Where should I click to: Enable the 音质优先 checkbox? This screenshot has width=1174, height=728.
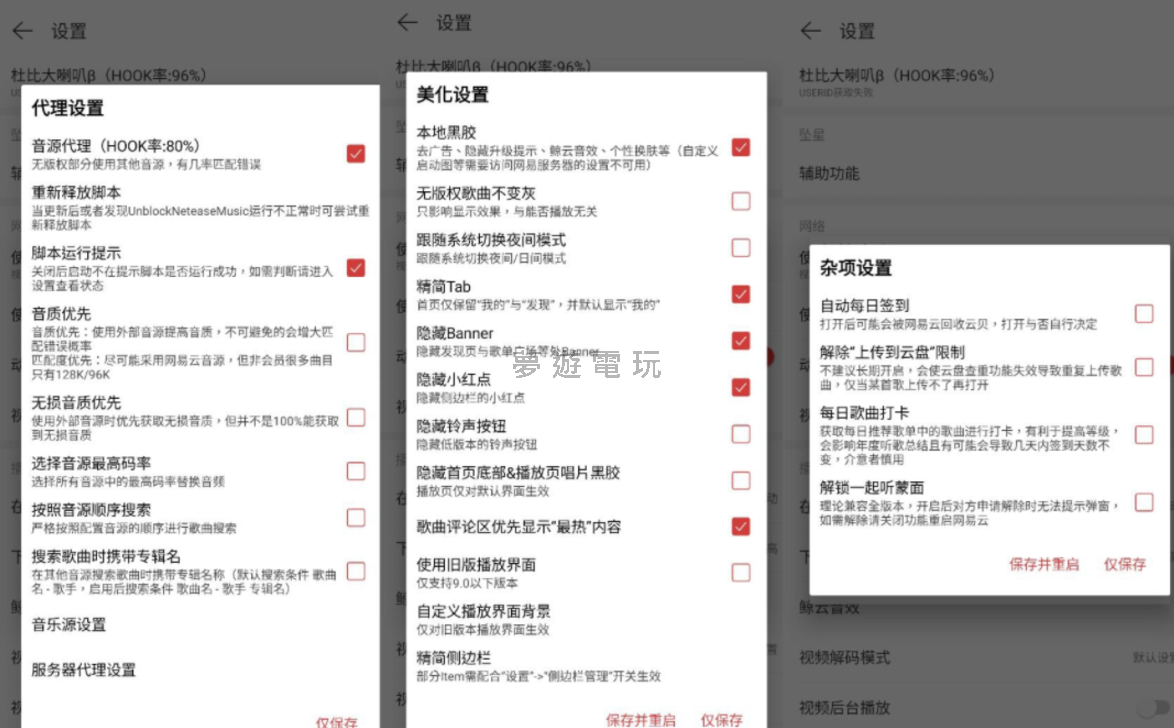click(x=355, y=342)
